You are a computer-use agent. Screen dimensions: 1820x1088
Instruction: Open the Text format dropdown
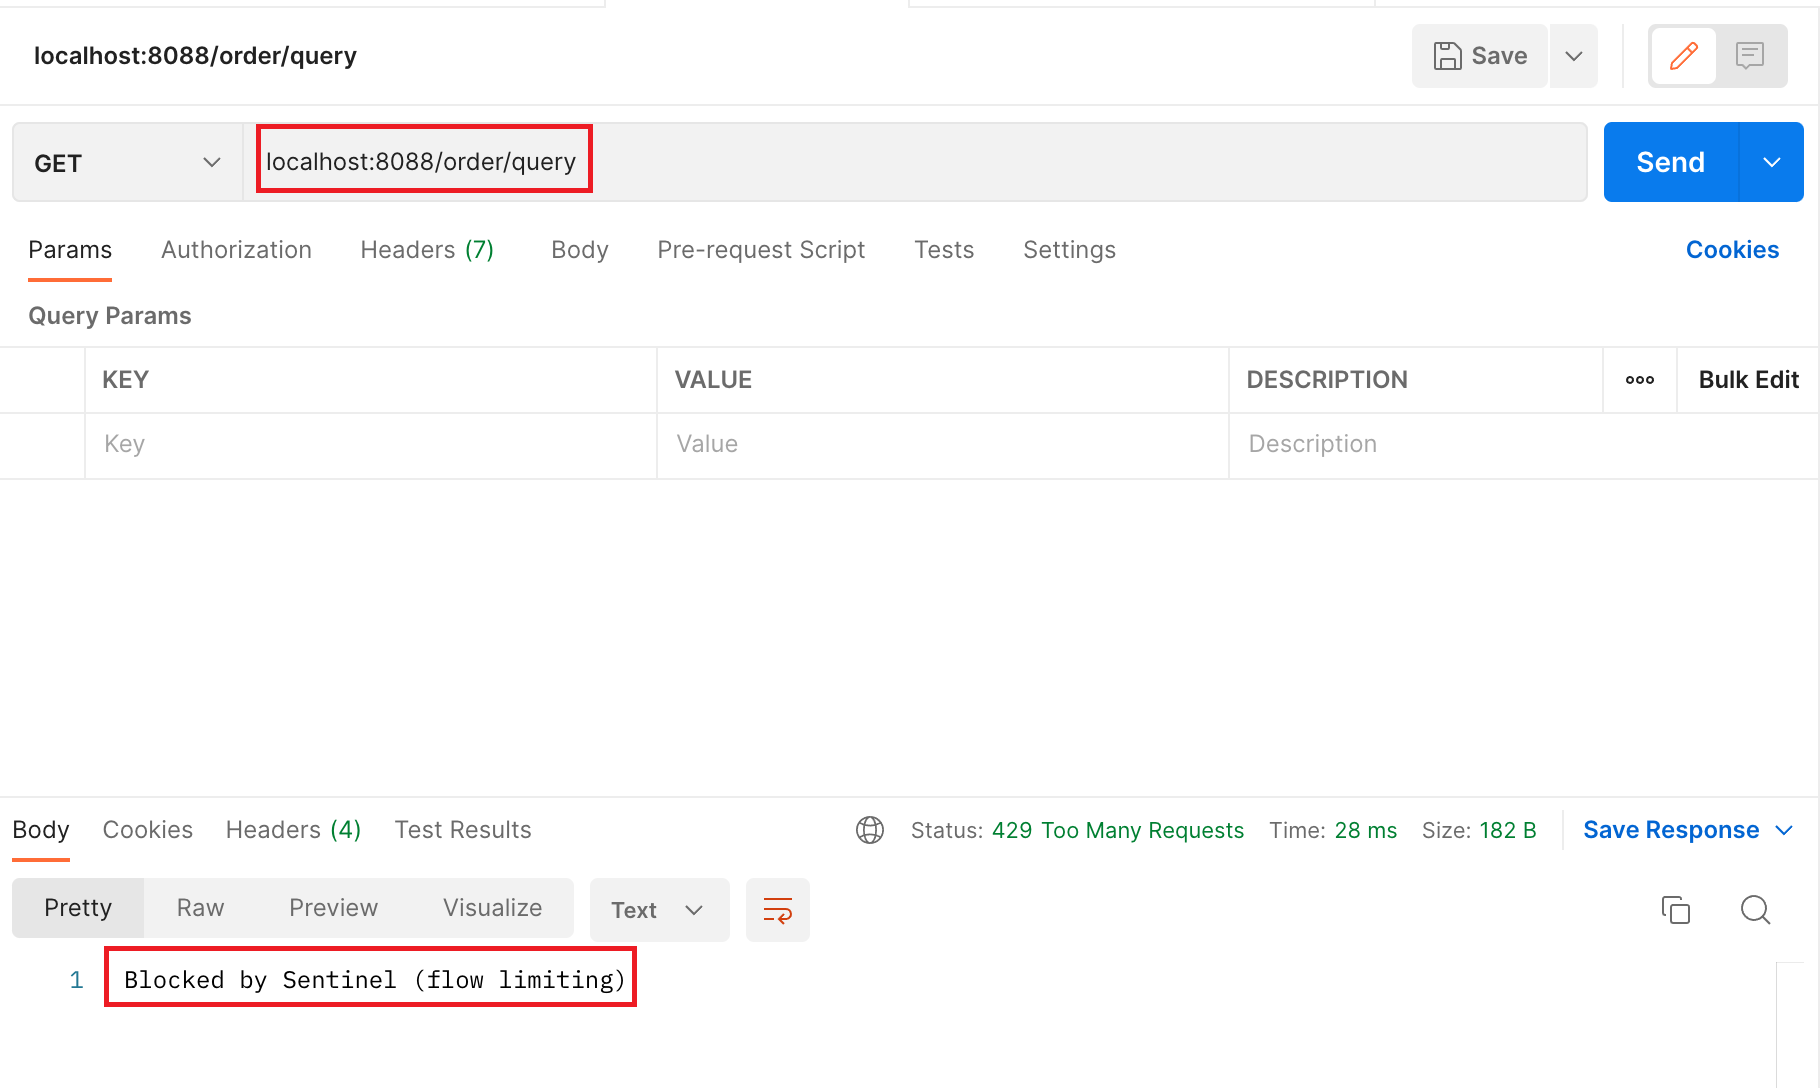(659, 910)
